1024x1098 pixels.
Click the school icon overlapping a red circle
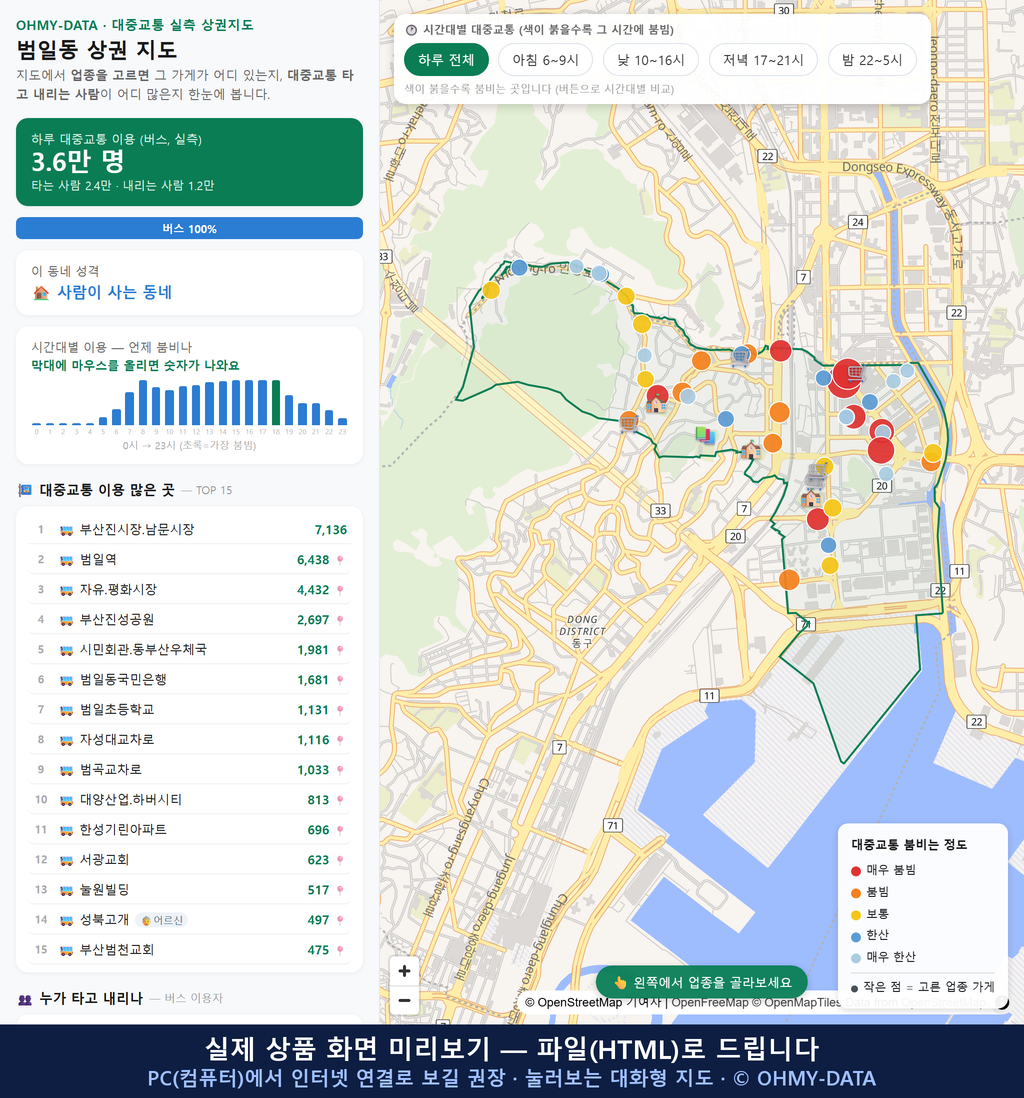click(x=656, y=403)
